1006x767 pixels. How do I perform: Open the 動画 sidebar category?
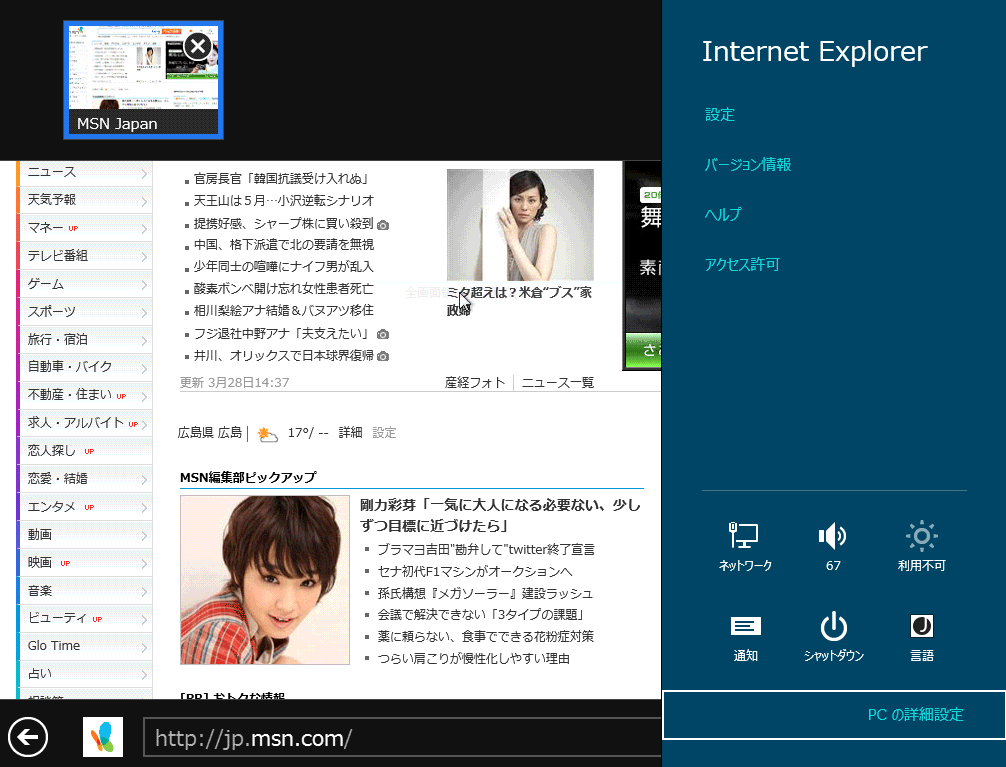(85, 535)
